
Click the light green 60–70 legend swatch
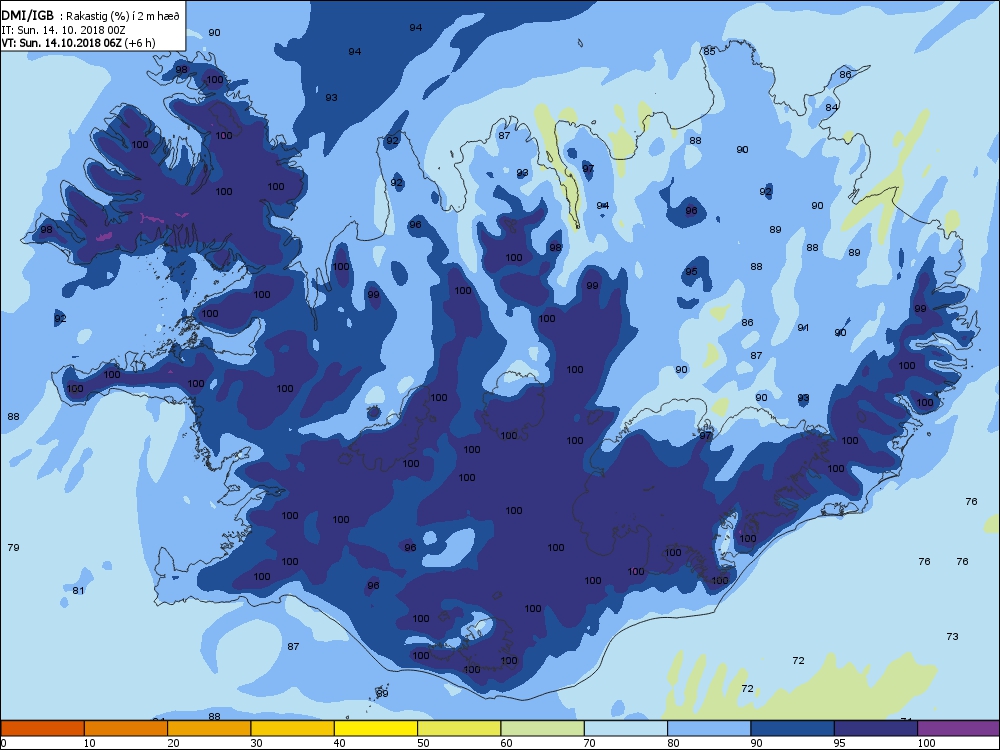click(x=543, y=728)
